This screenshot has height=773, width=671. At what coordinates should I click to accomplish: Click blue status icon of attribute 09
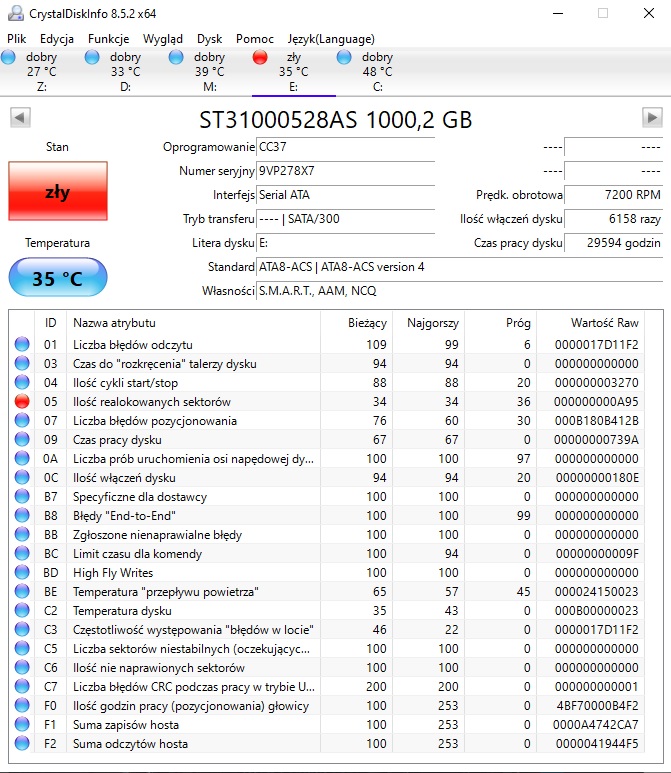(22, 439)
